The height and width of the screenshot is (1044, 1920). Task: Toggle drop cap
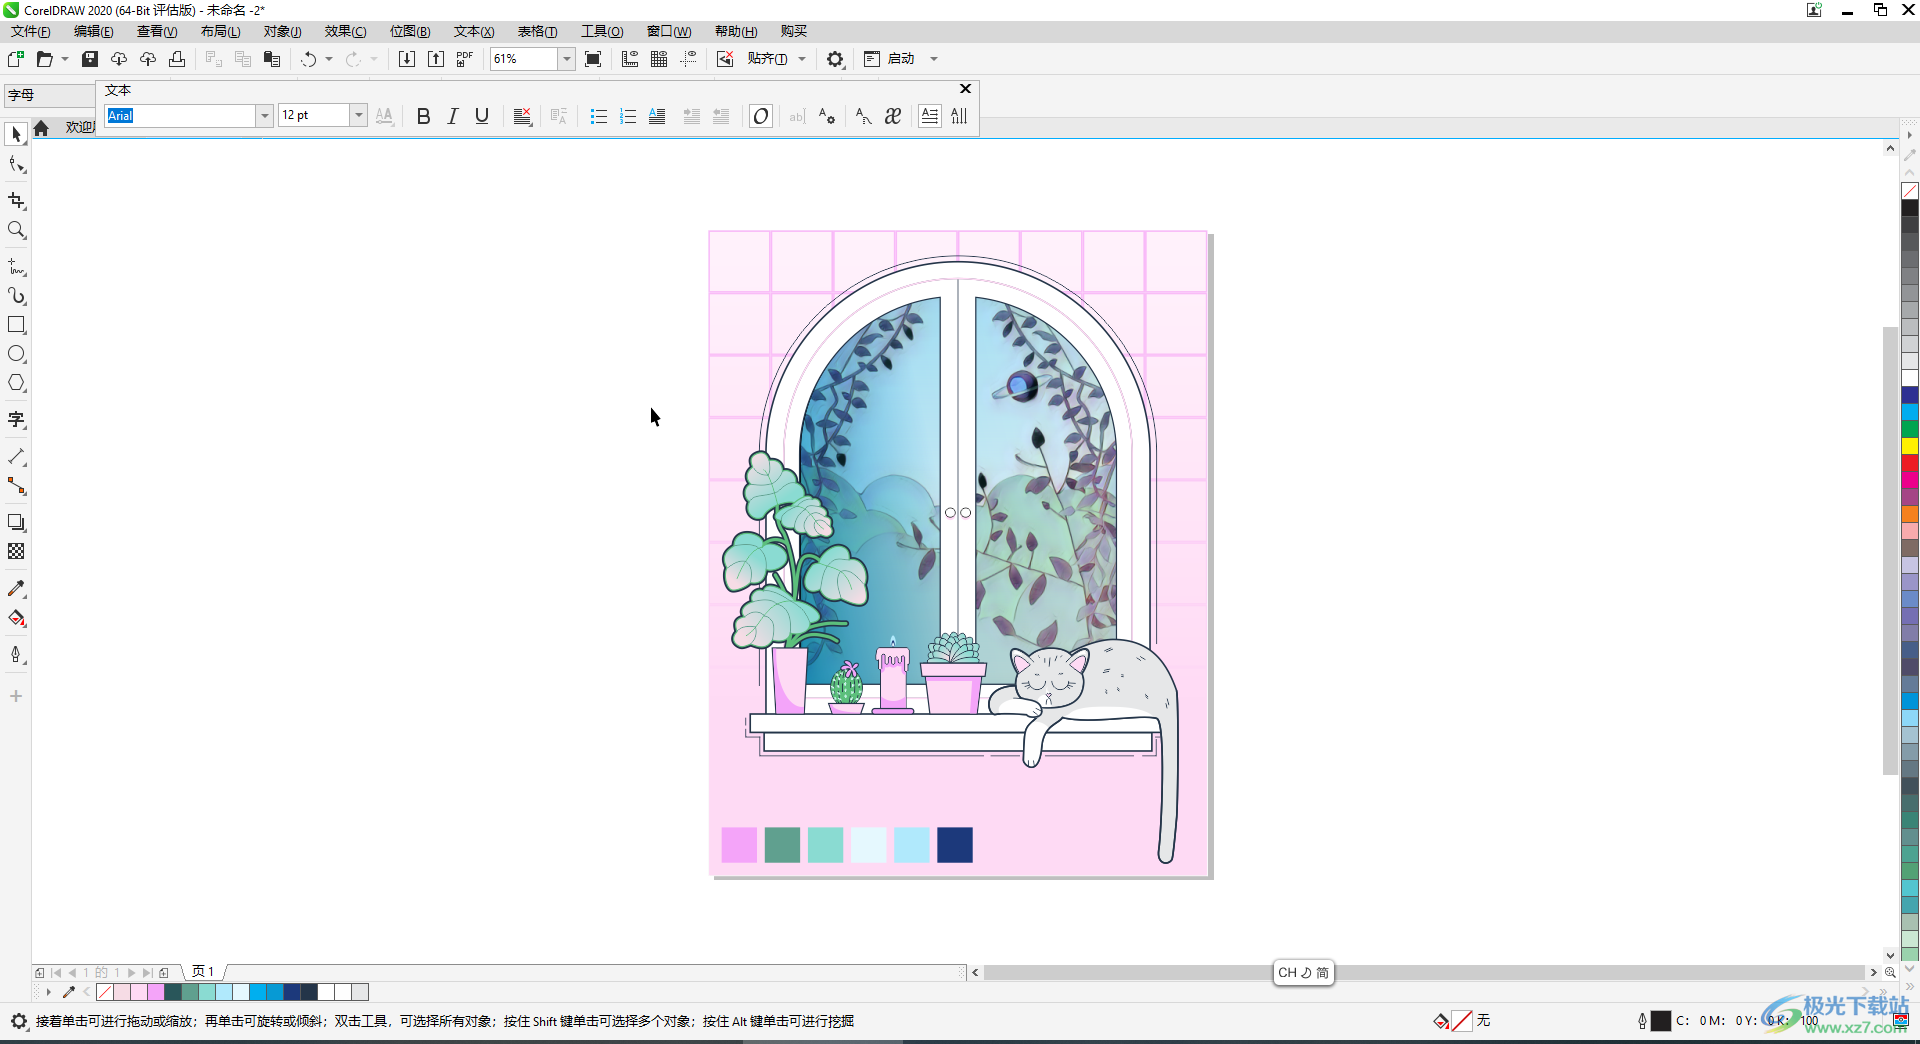pos(657,116)
